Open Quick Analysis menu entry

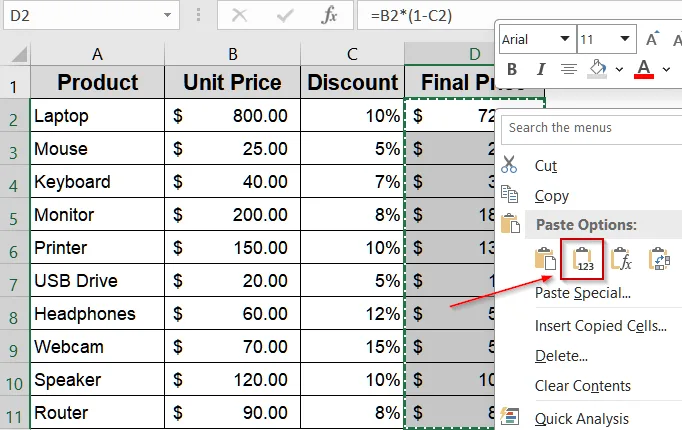tap(582, 419)
